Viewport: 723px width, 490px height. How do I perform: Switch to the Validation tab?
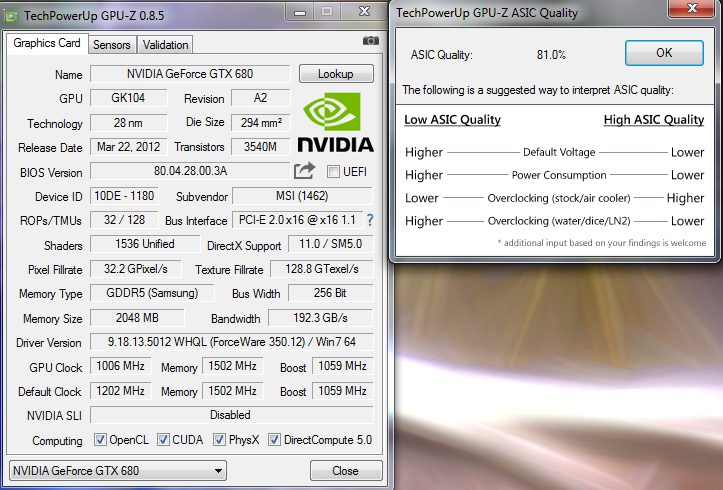tap(166, 45)
